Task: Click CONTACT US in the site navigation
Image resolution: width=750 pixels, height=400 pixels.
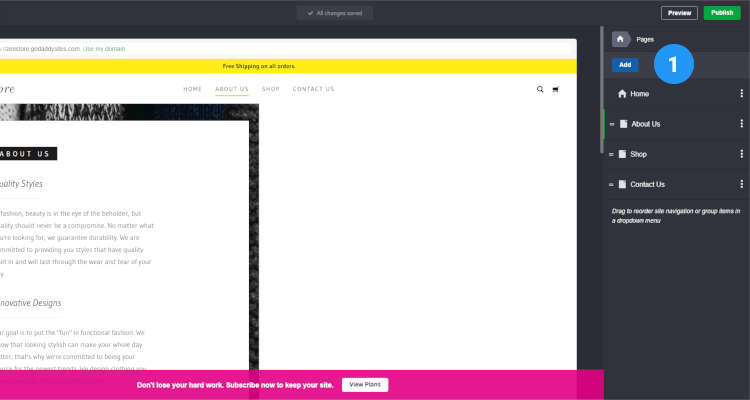Action: (x=314, y=89)
